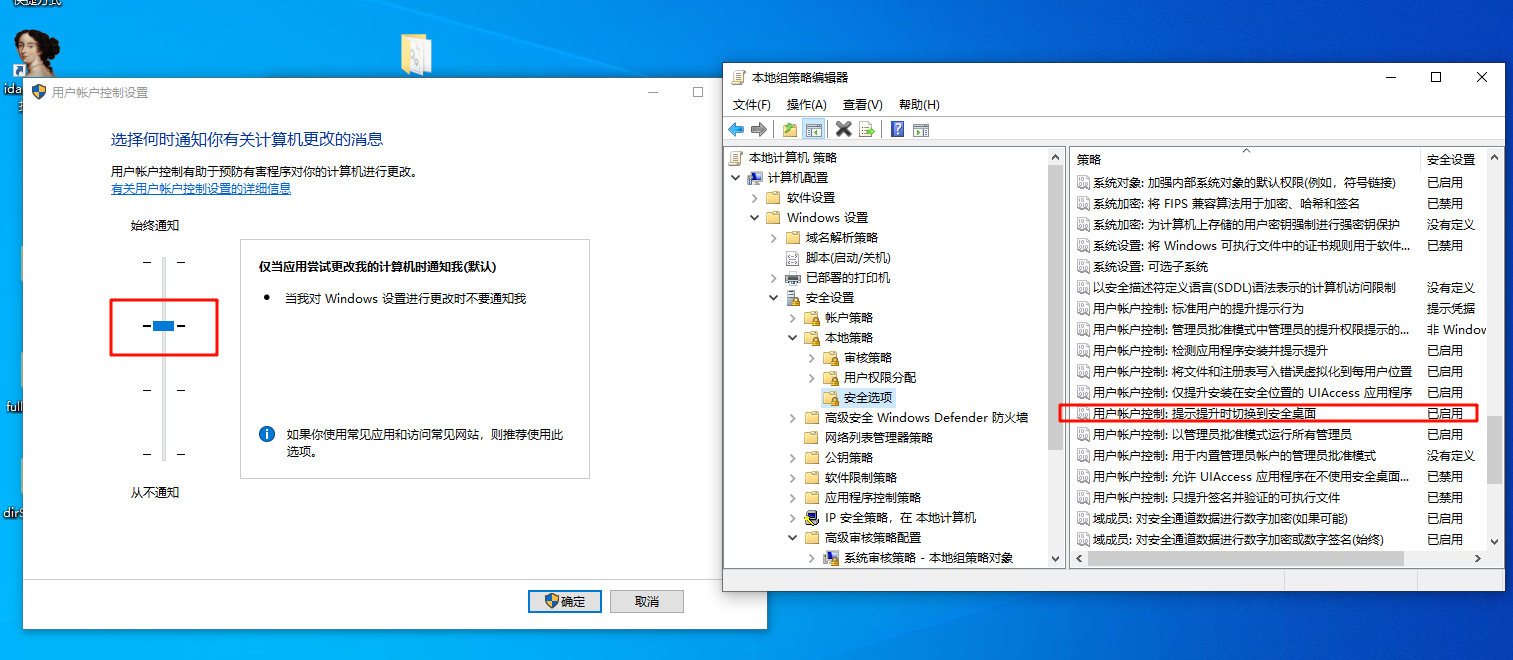
Task: Click the printer icon beside 已部署的打印机
Action: 794,278
